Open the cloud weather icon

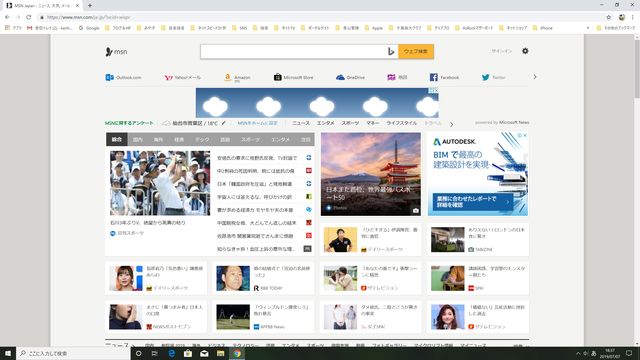pos(166,123)
